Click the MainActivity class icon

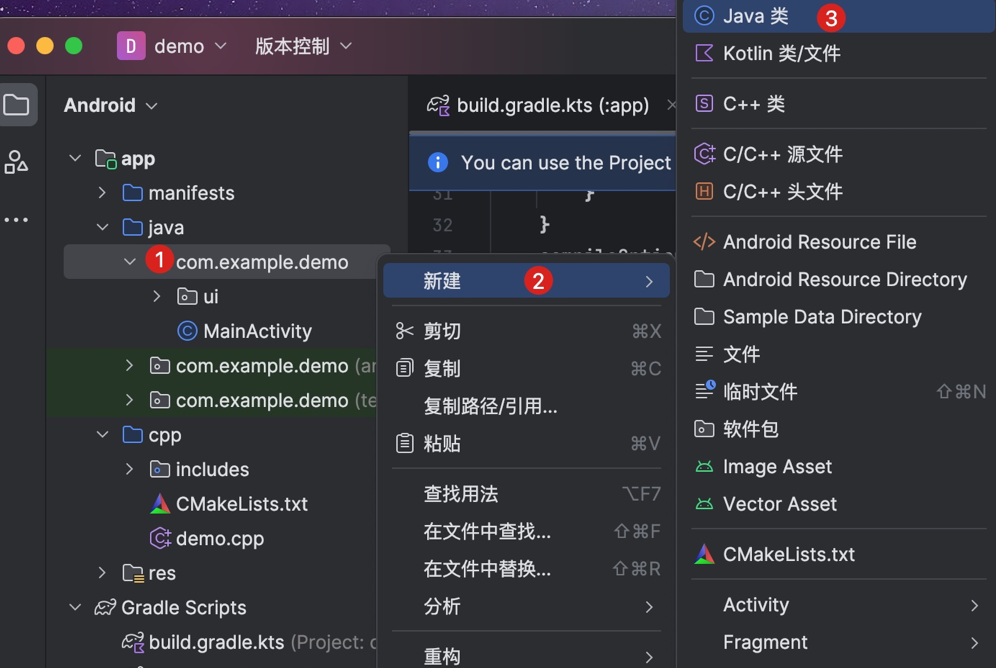click(x=187, y=331)
